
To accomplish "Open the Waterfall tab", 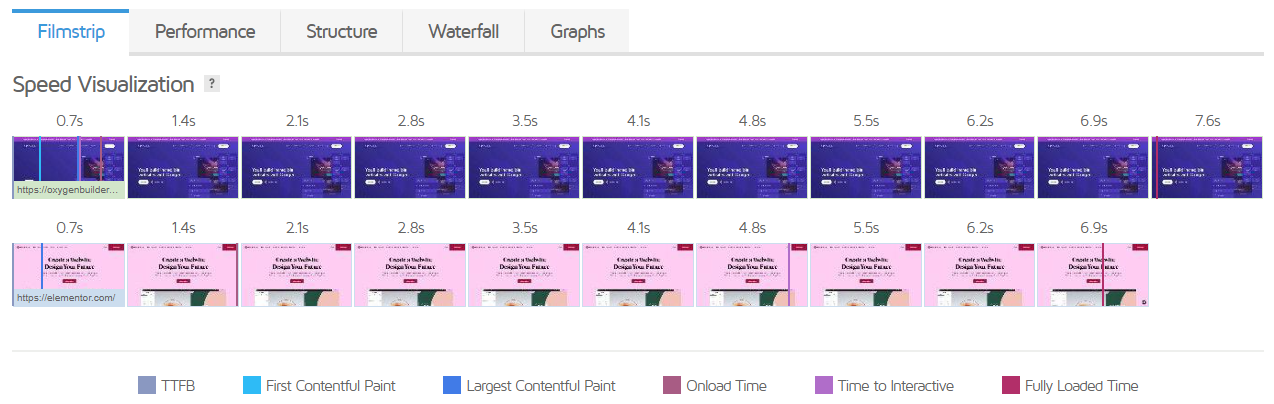I will pyautogui.click(x=463, y=31).
